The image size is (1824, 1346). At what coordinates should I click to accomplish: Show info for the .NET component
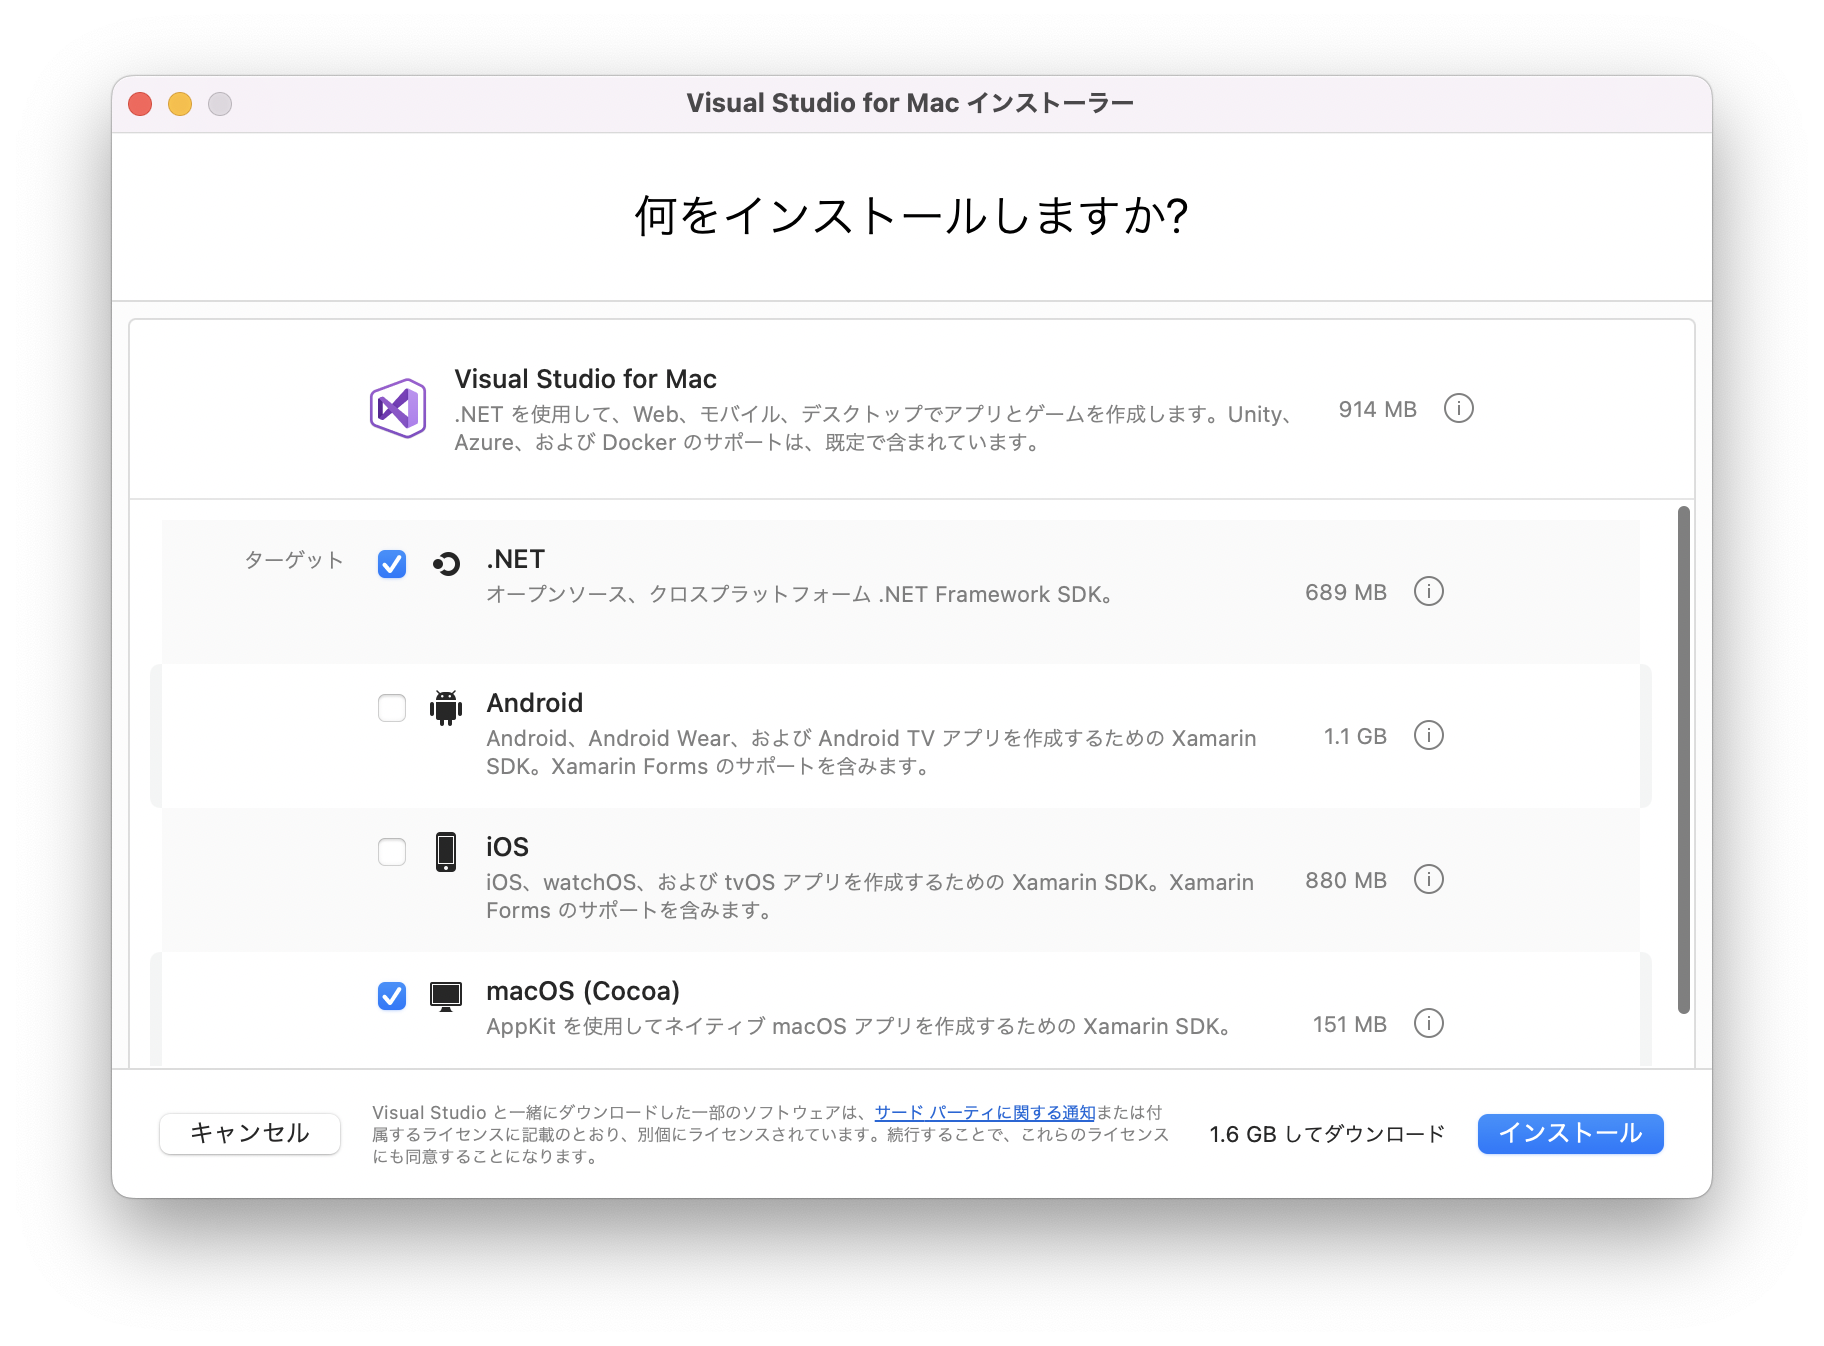click(x=1428, y=592)
